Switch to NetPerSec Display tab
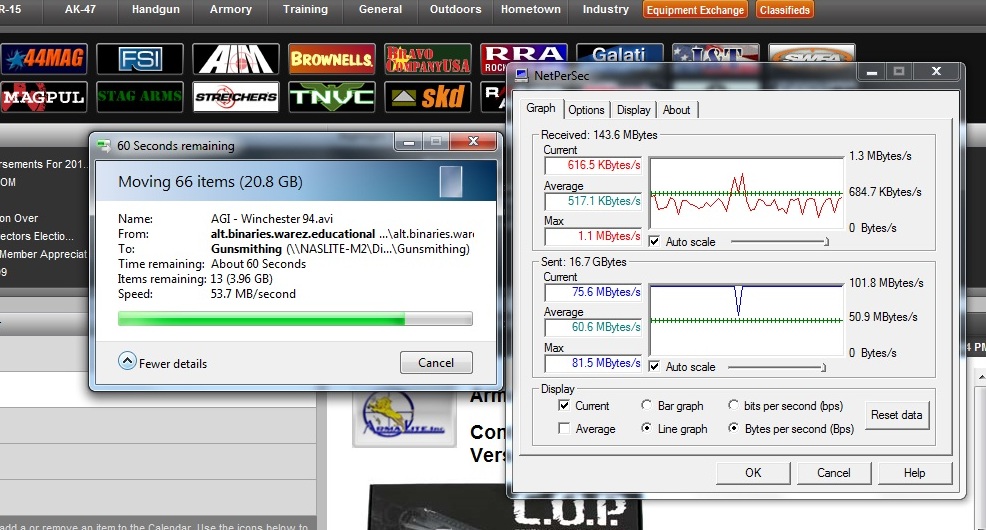 click(633, 110)
